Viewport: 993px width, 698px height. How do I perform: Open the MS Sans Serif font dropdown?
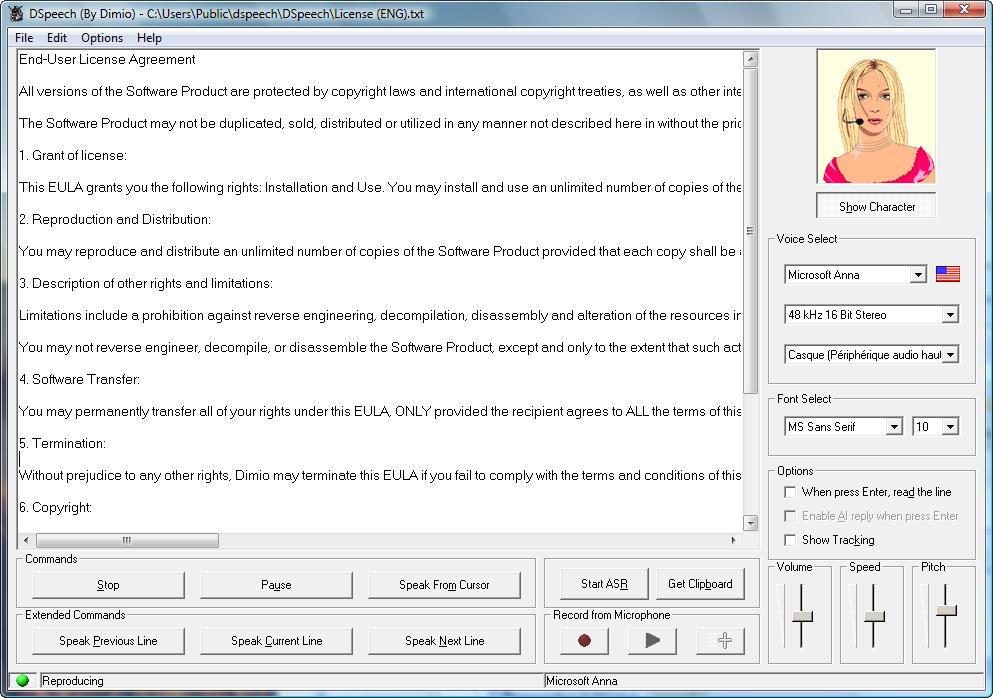tap(894, 427)
